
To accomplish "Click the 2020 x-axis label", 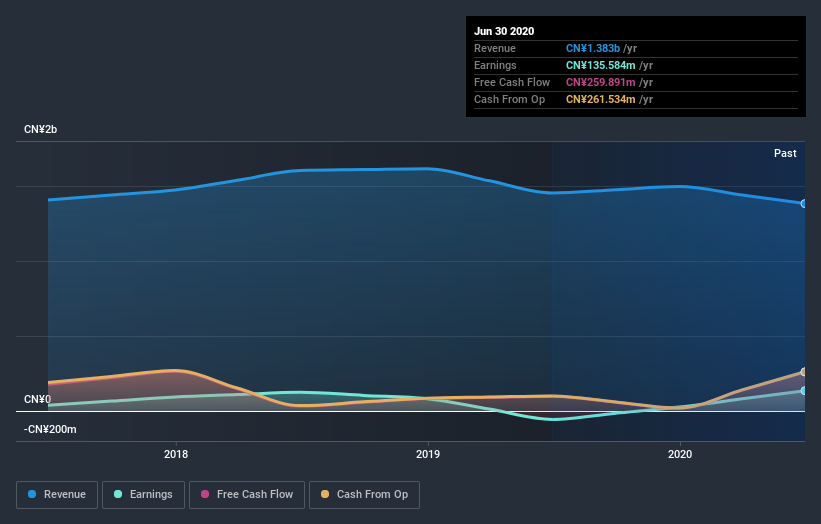I will (x=680, y=454).
